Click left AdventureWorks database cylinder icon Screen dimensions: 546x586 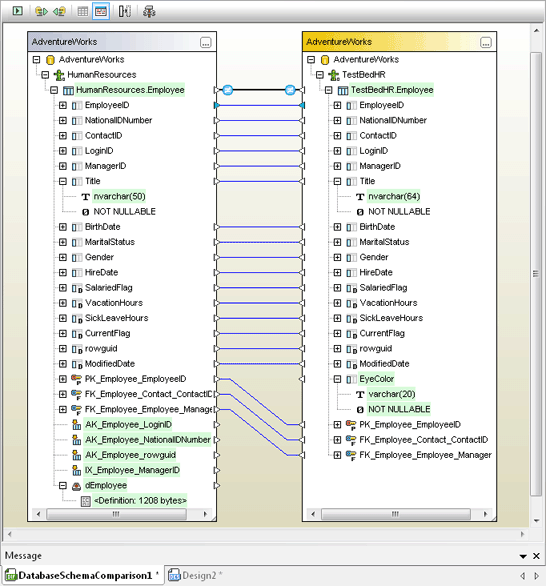(50, 60)
